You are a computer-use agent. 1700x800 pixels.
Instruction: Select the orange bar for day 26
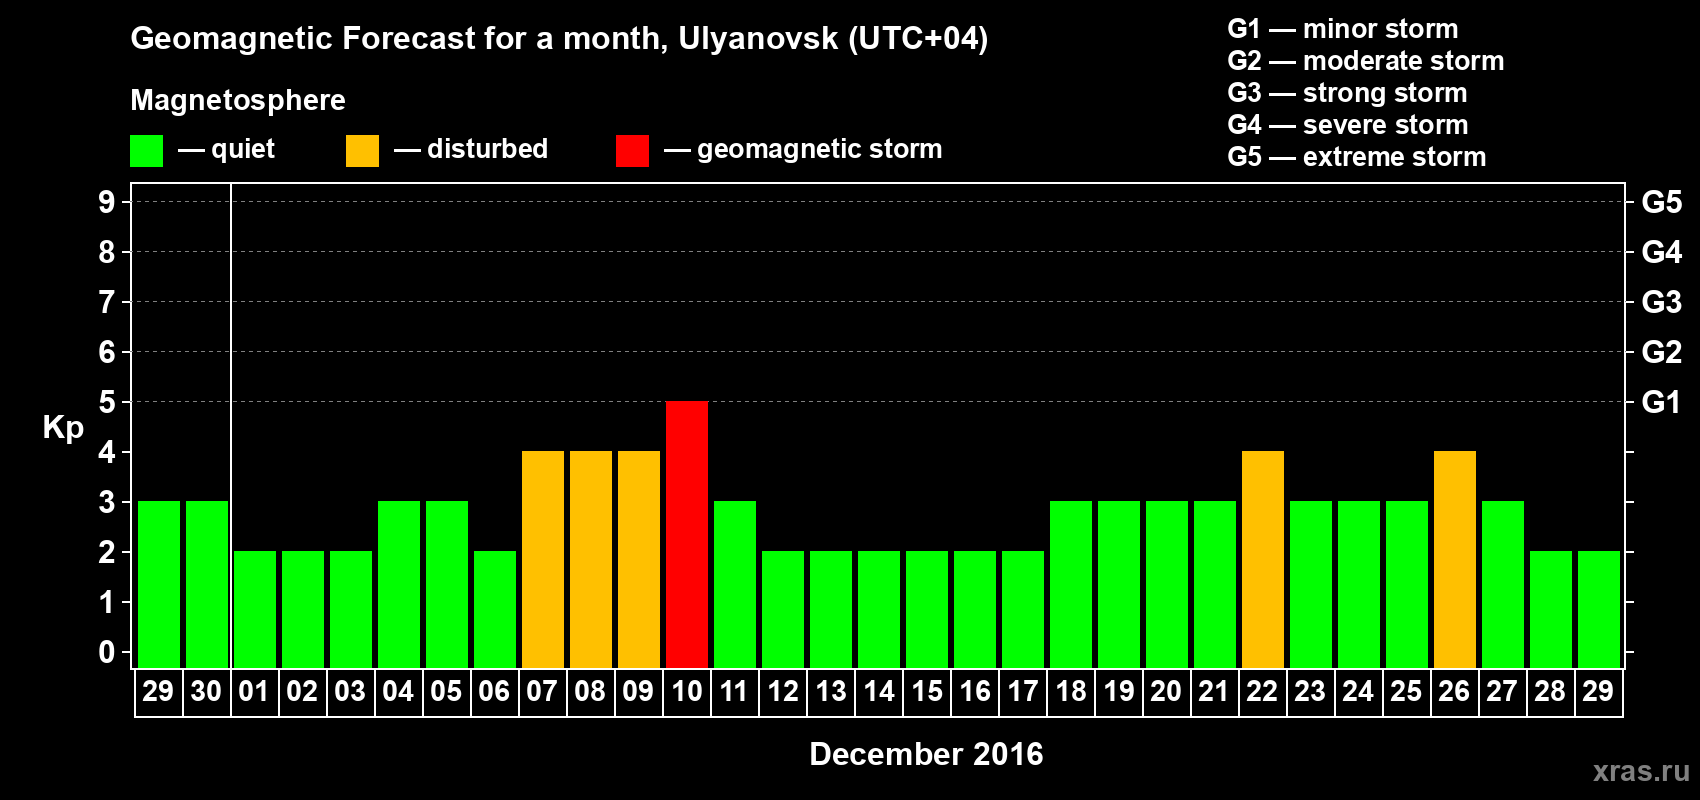click(x=1455, y=560)
